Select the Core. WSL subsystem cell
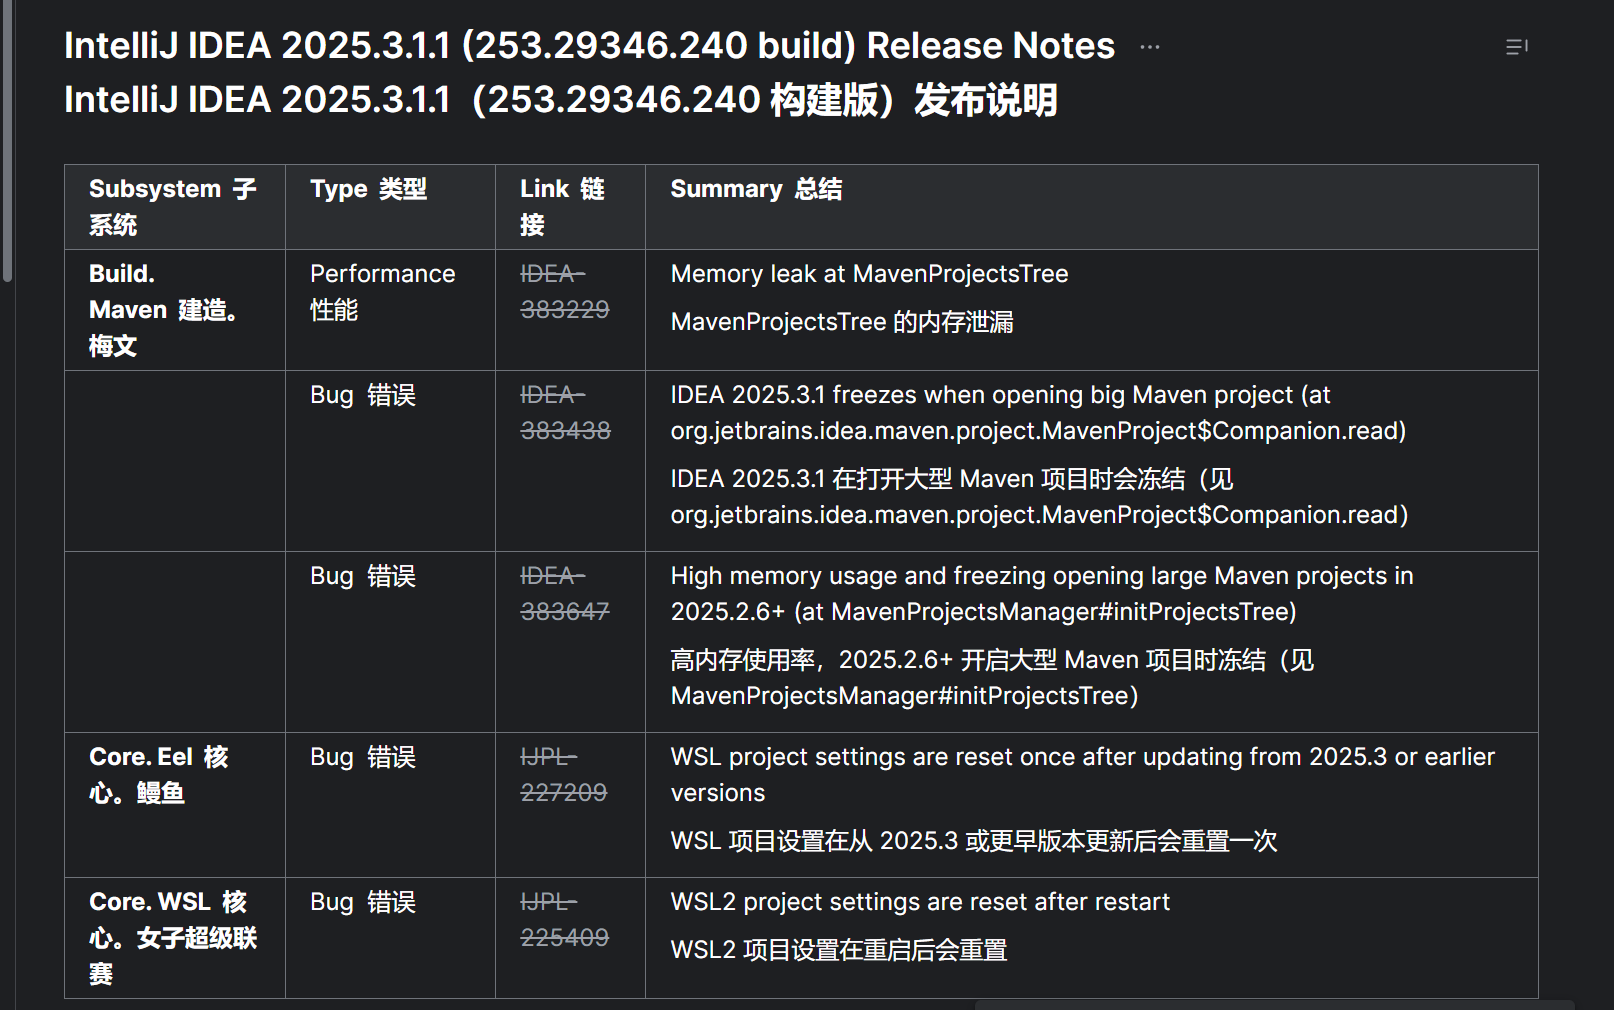 point(175,938)
